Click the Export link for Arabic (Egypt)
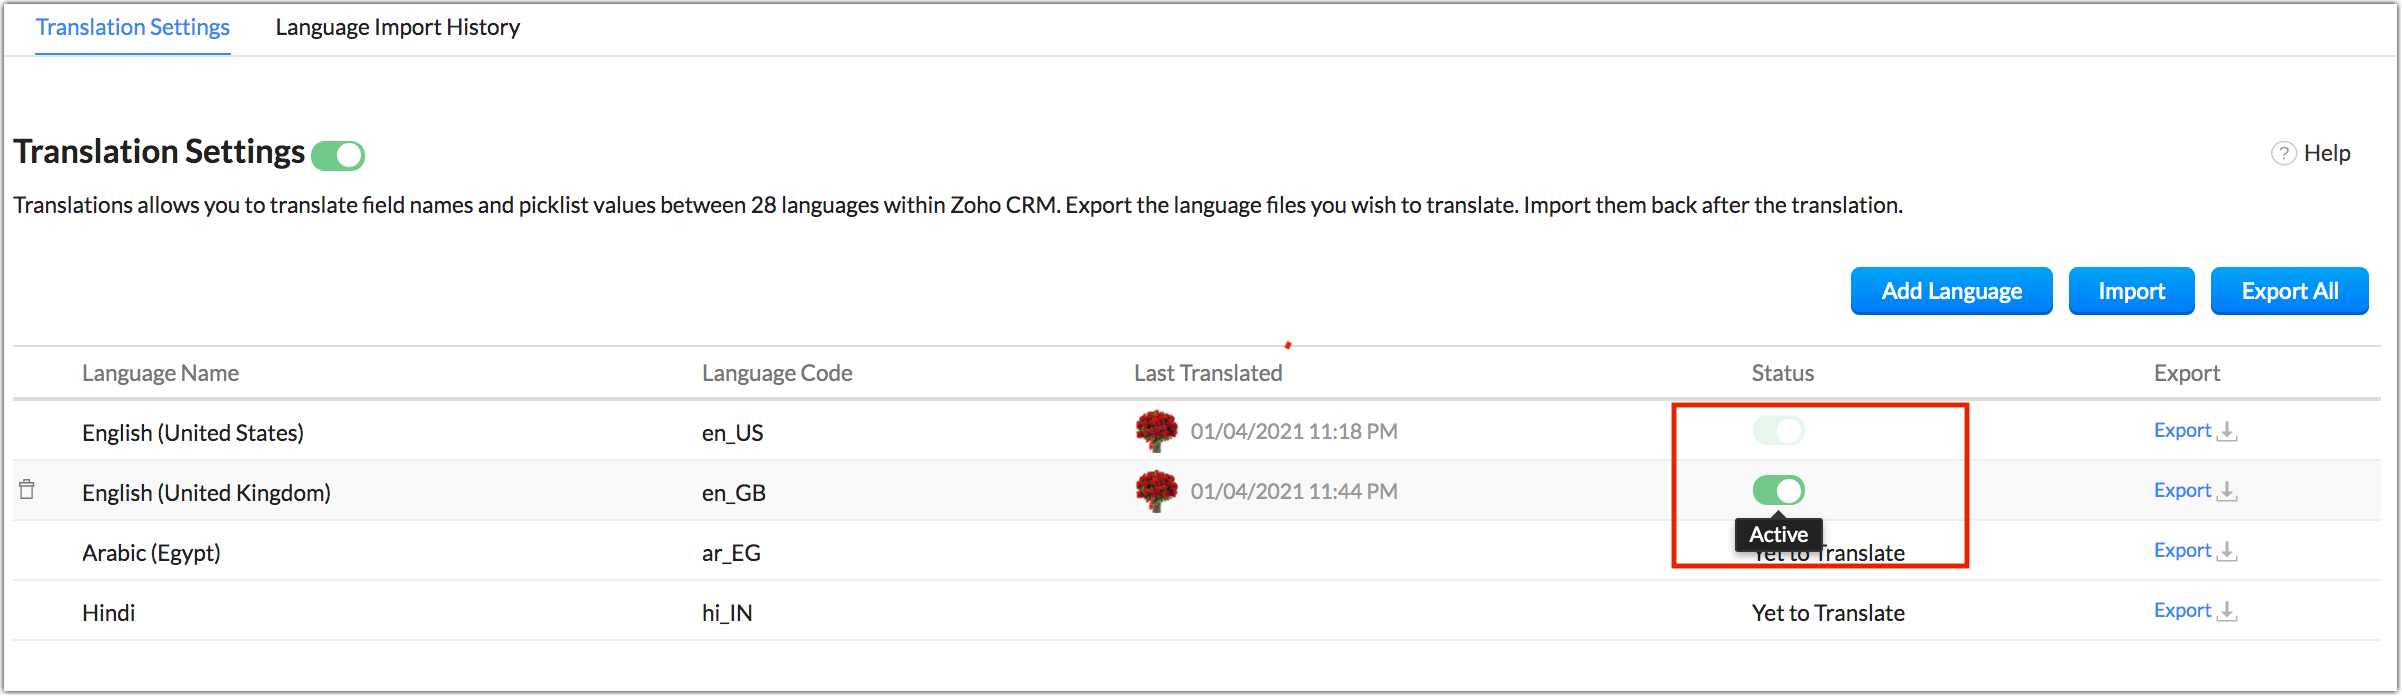Screen dimensions: 2402x696 click(x=2182, y=550)
